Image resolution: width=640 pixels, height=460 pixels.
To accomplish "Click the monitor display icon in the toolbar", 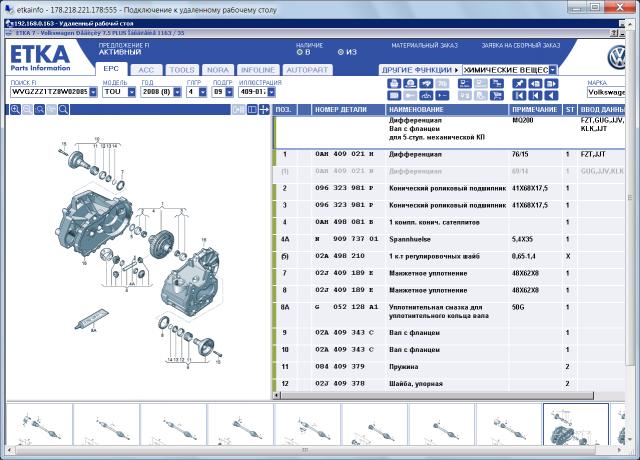I will click(465, 84).
